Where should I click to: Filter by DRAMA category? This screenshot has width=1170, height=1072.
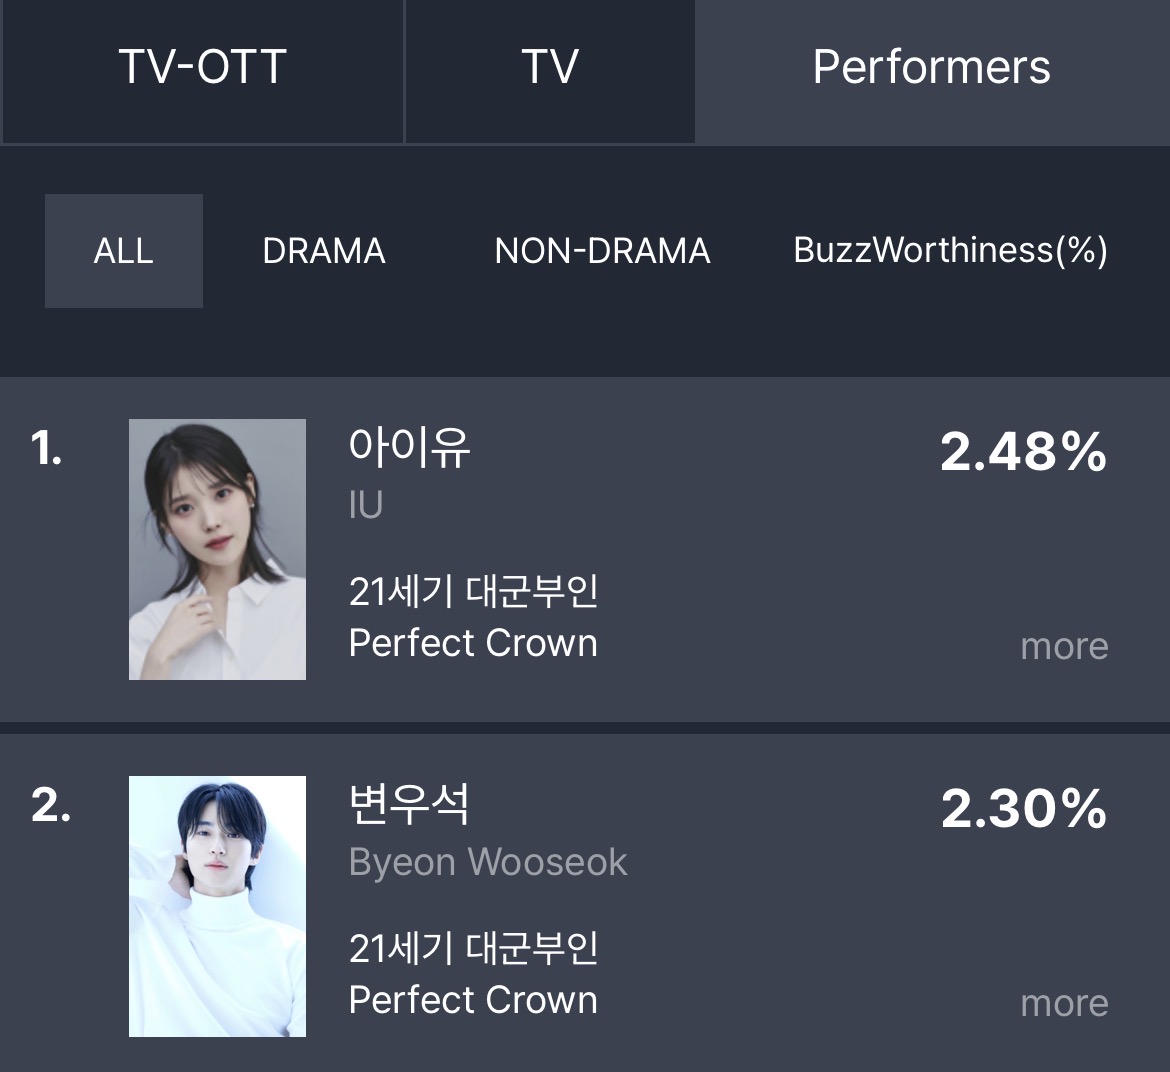point(324,251)
